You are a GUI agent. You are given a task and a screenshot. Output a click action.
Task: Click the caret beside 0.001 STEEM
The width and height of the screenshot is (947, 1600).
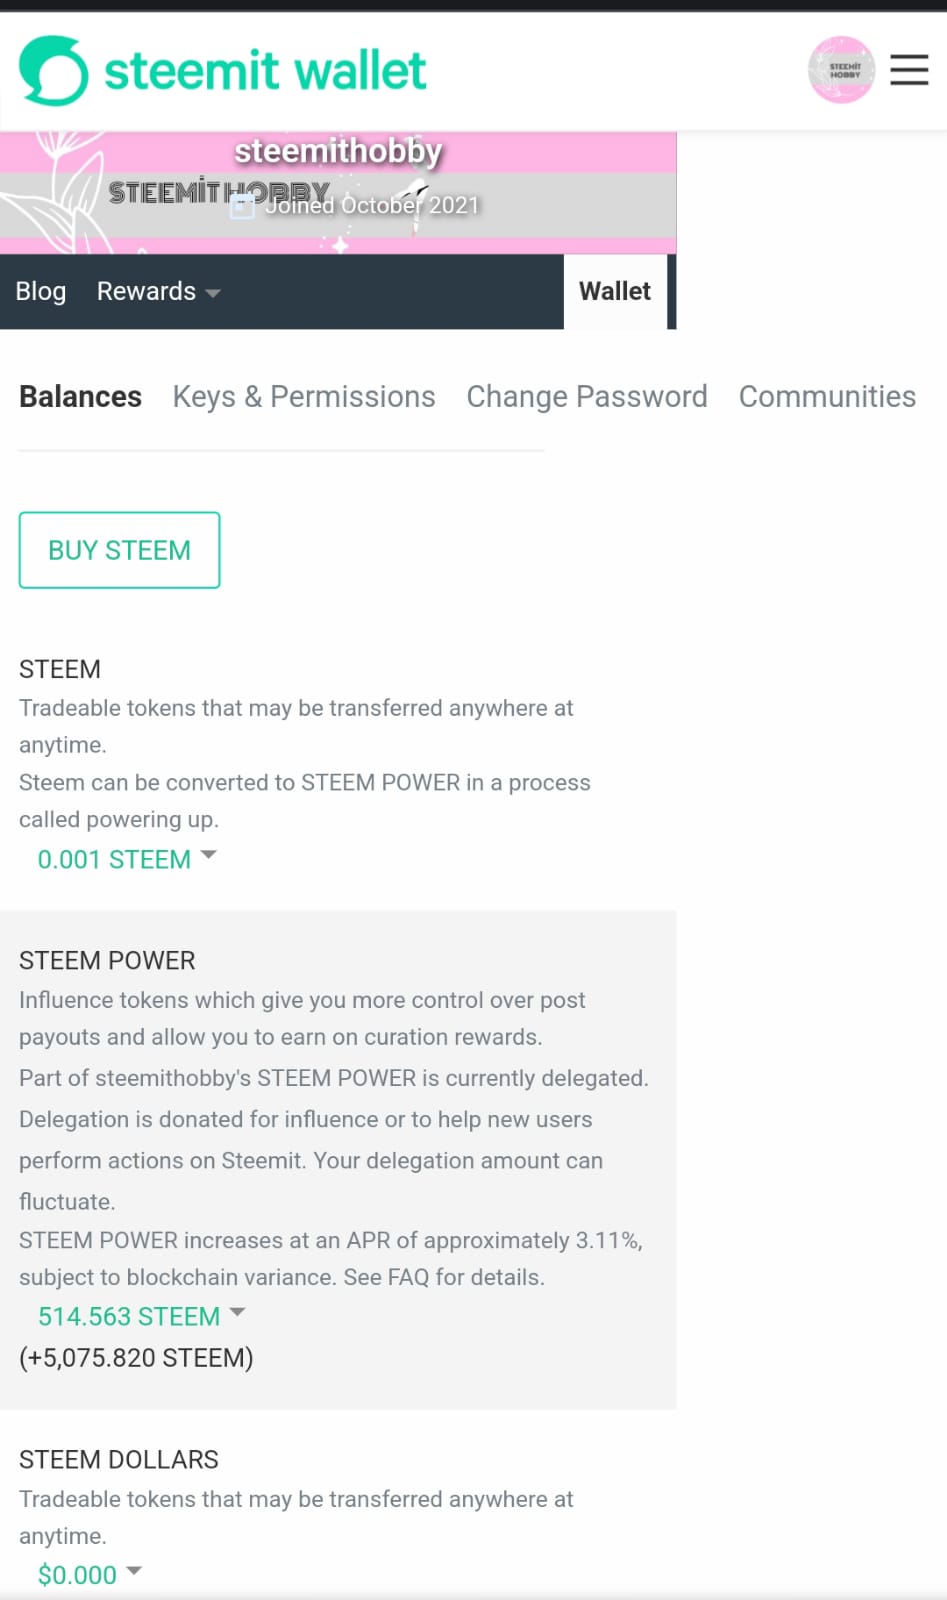click(208, 856)
